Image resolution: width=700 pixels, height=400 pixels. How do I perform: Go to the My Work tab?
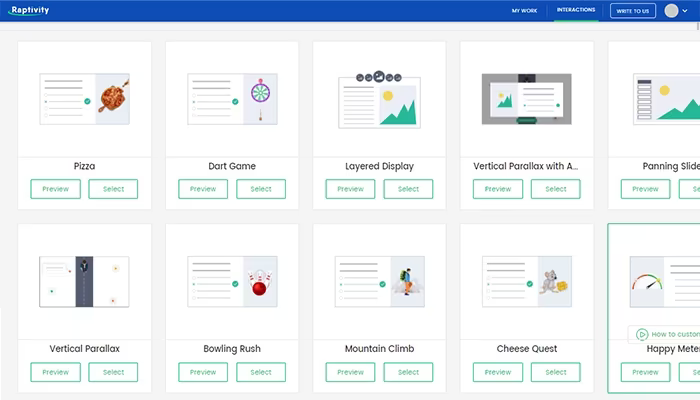tap(524, 11)
